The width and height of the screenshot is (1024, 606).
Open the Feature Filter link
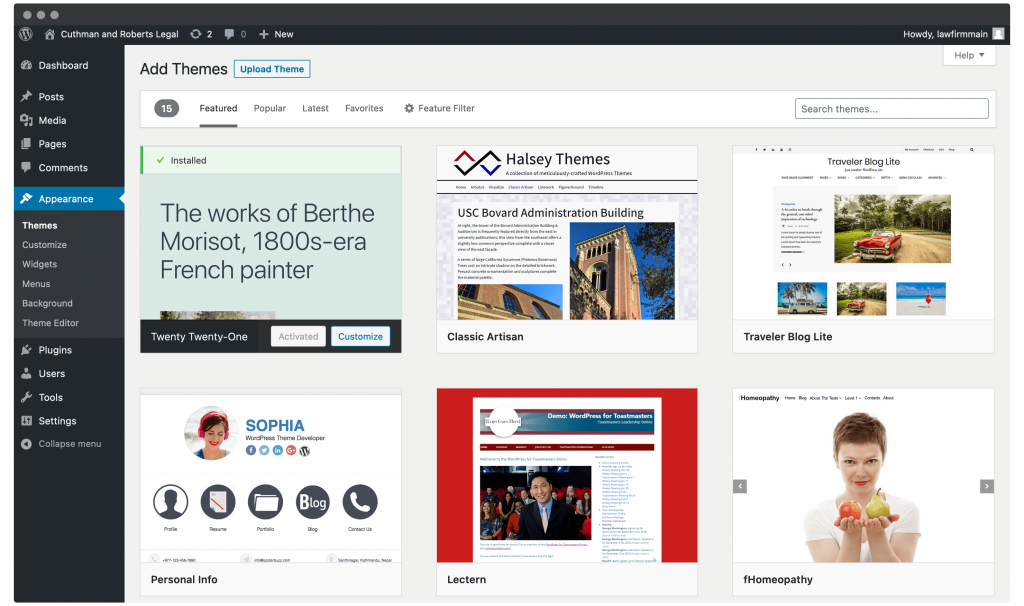[447, 108]
